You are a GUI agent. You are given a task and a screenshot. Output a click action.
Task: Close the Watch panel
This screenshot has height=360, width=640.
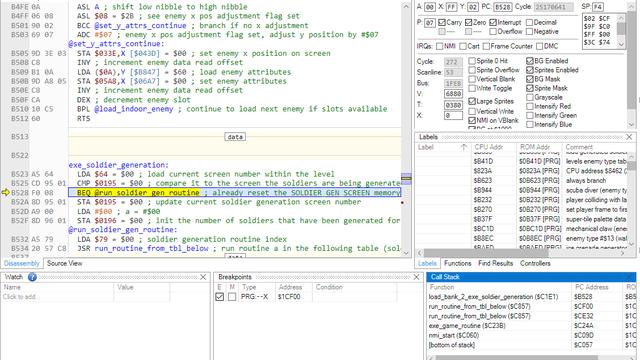click(x=203, y=277)
